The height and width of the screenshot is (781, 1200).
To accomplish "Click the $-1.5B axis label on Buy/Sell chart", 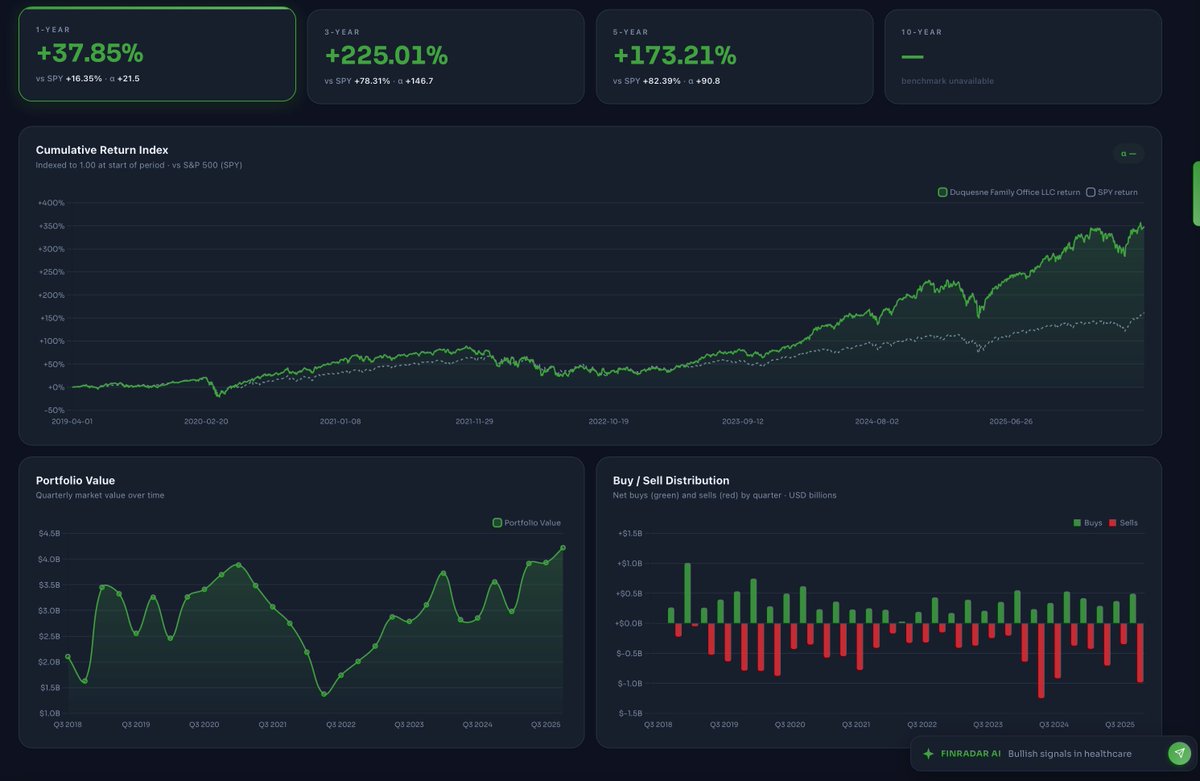I will (x=628, y=713).
